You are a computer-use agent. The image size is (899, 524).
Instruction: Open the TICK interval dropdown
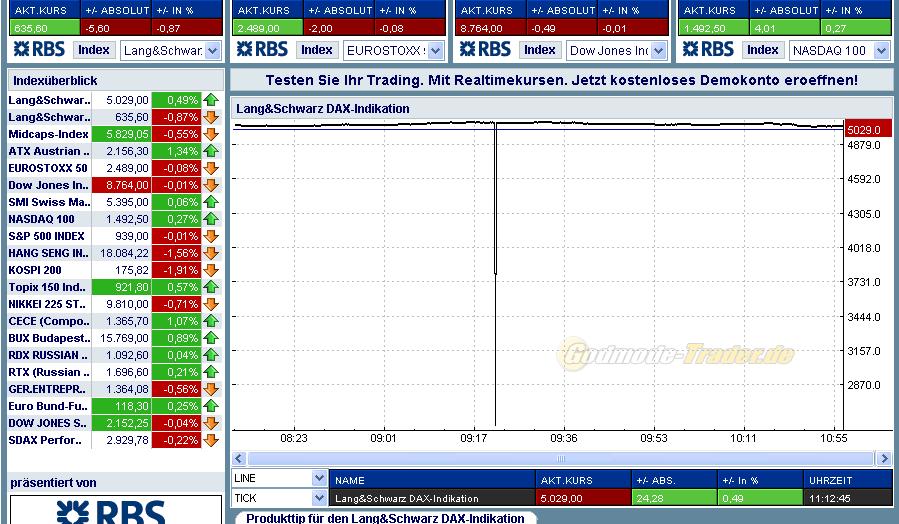pyautogui.click(x=319, y=498)
